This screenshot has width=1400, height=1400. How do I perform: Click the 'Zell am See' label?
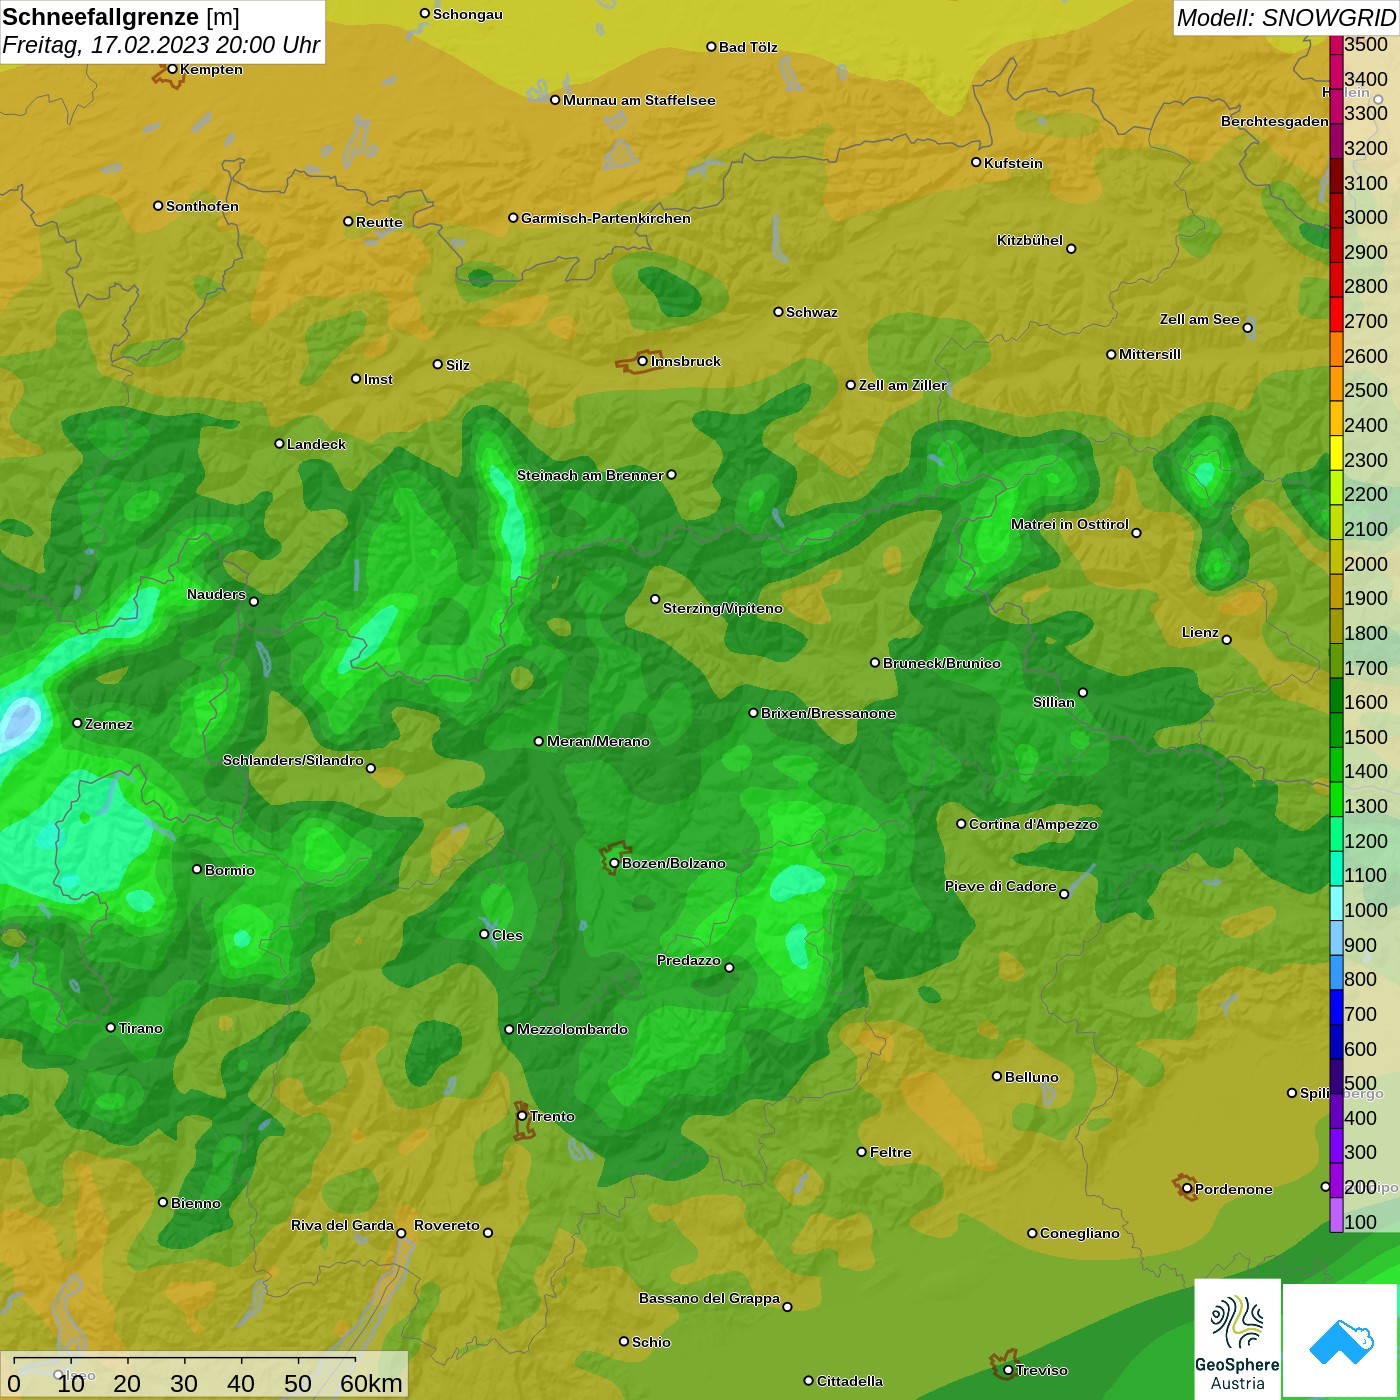pyautogui.click(x=1200, y=319)
